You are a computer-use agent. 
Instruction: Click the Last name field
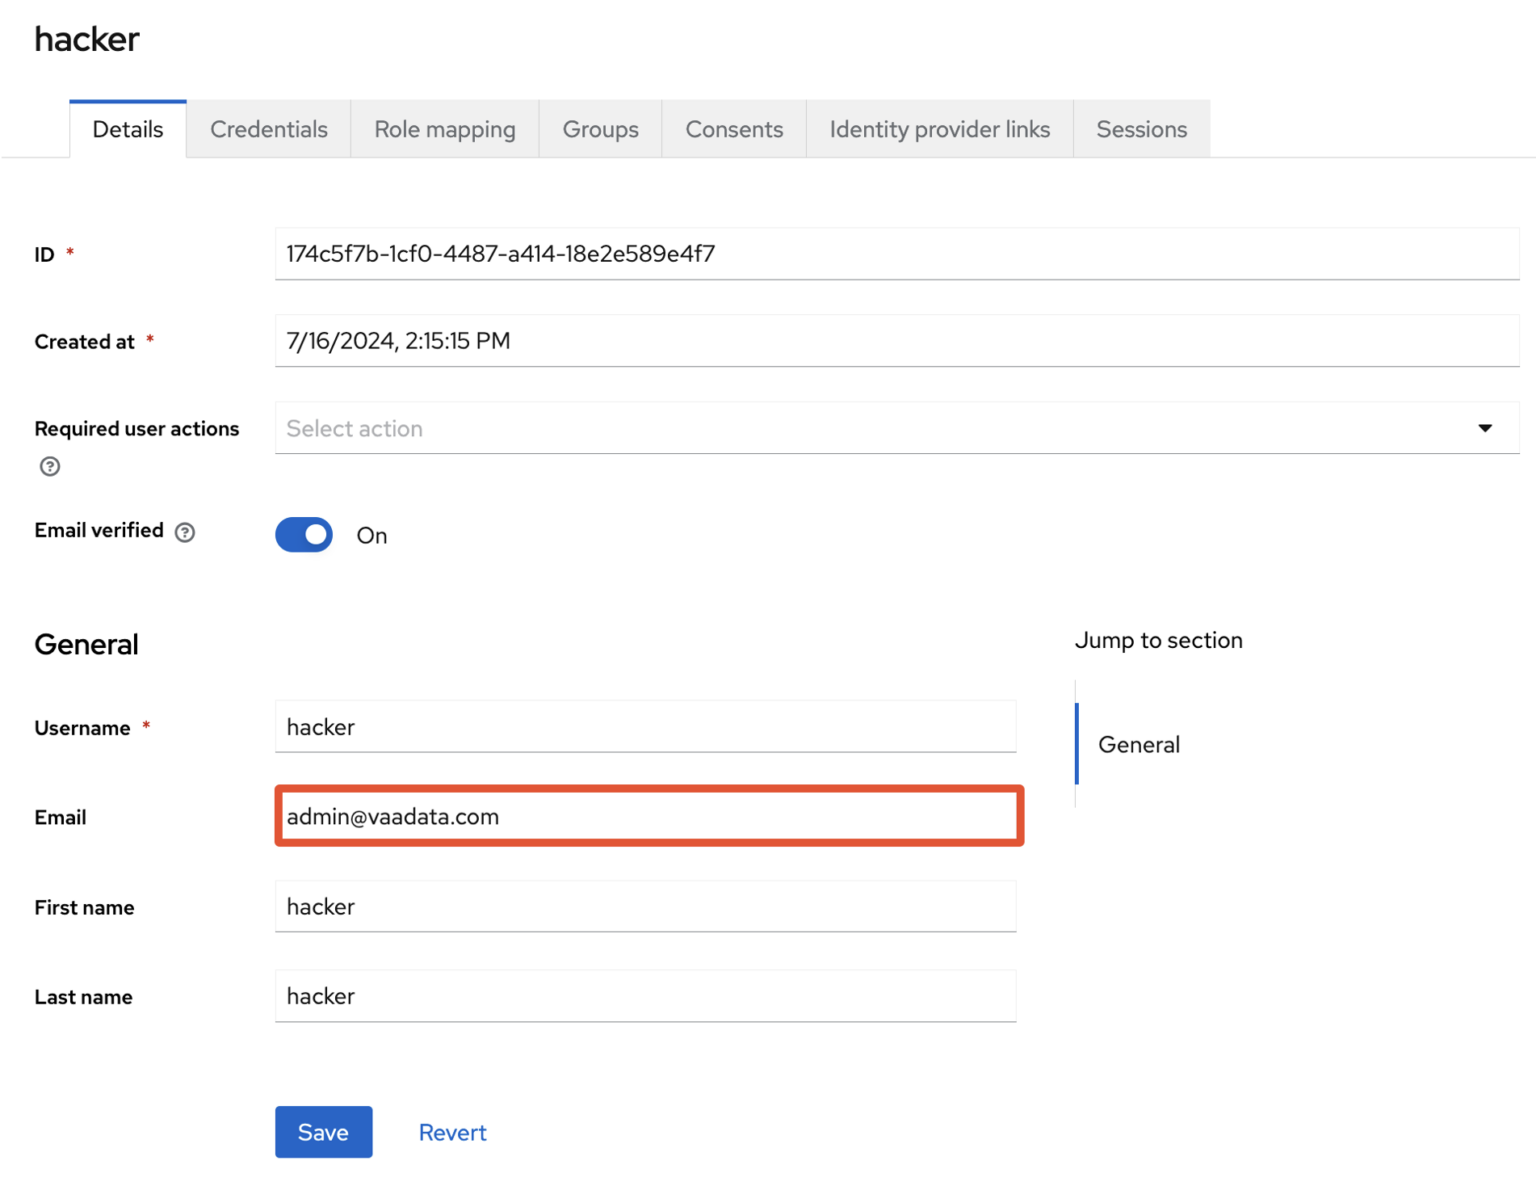coord(645,996)
